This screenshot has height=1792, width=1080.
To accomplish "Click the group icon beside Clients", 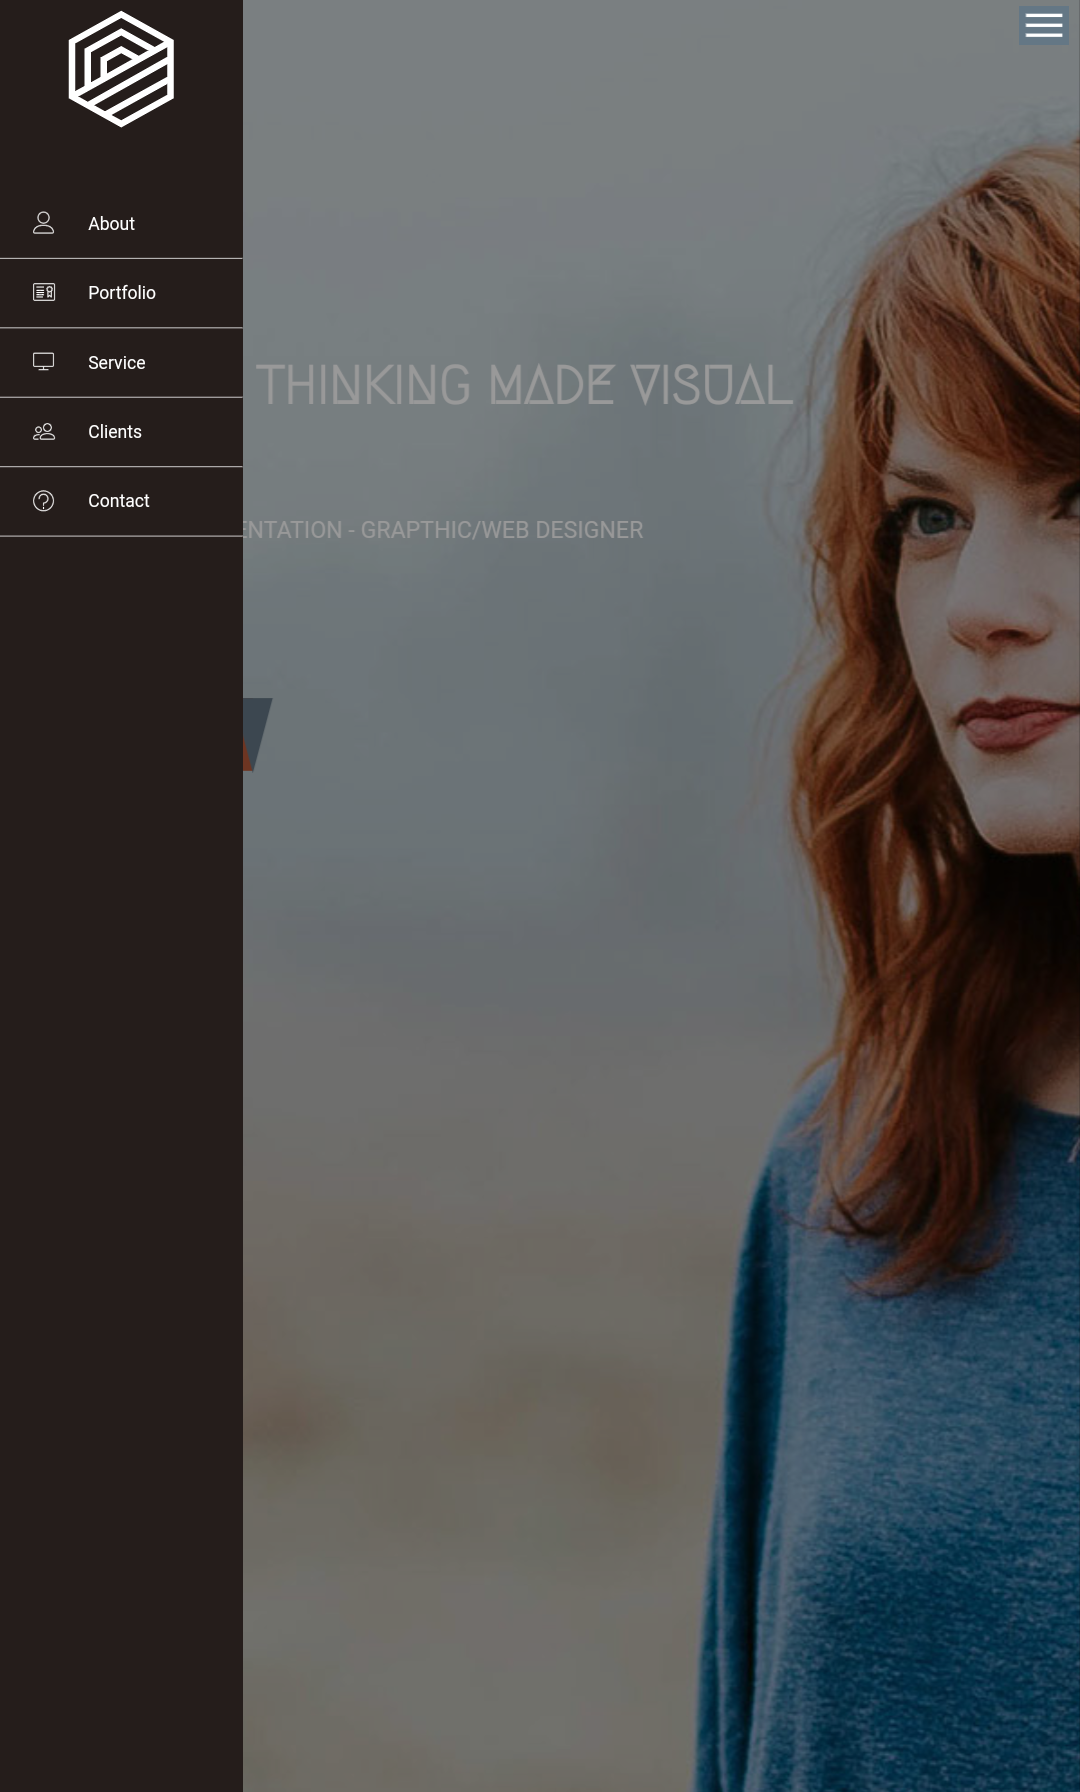I will point(43,432).
